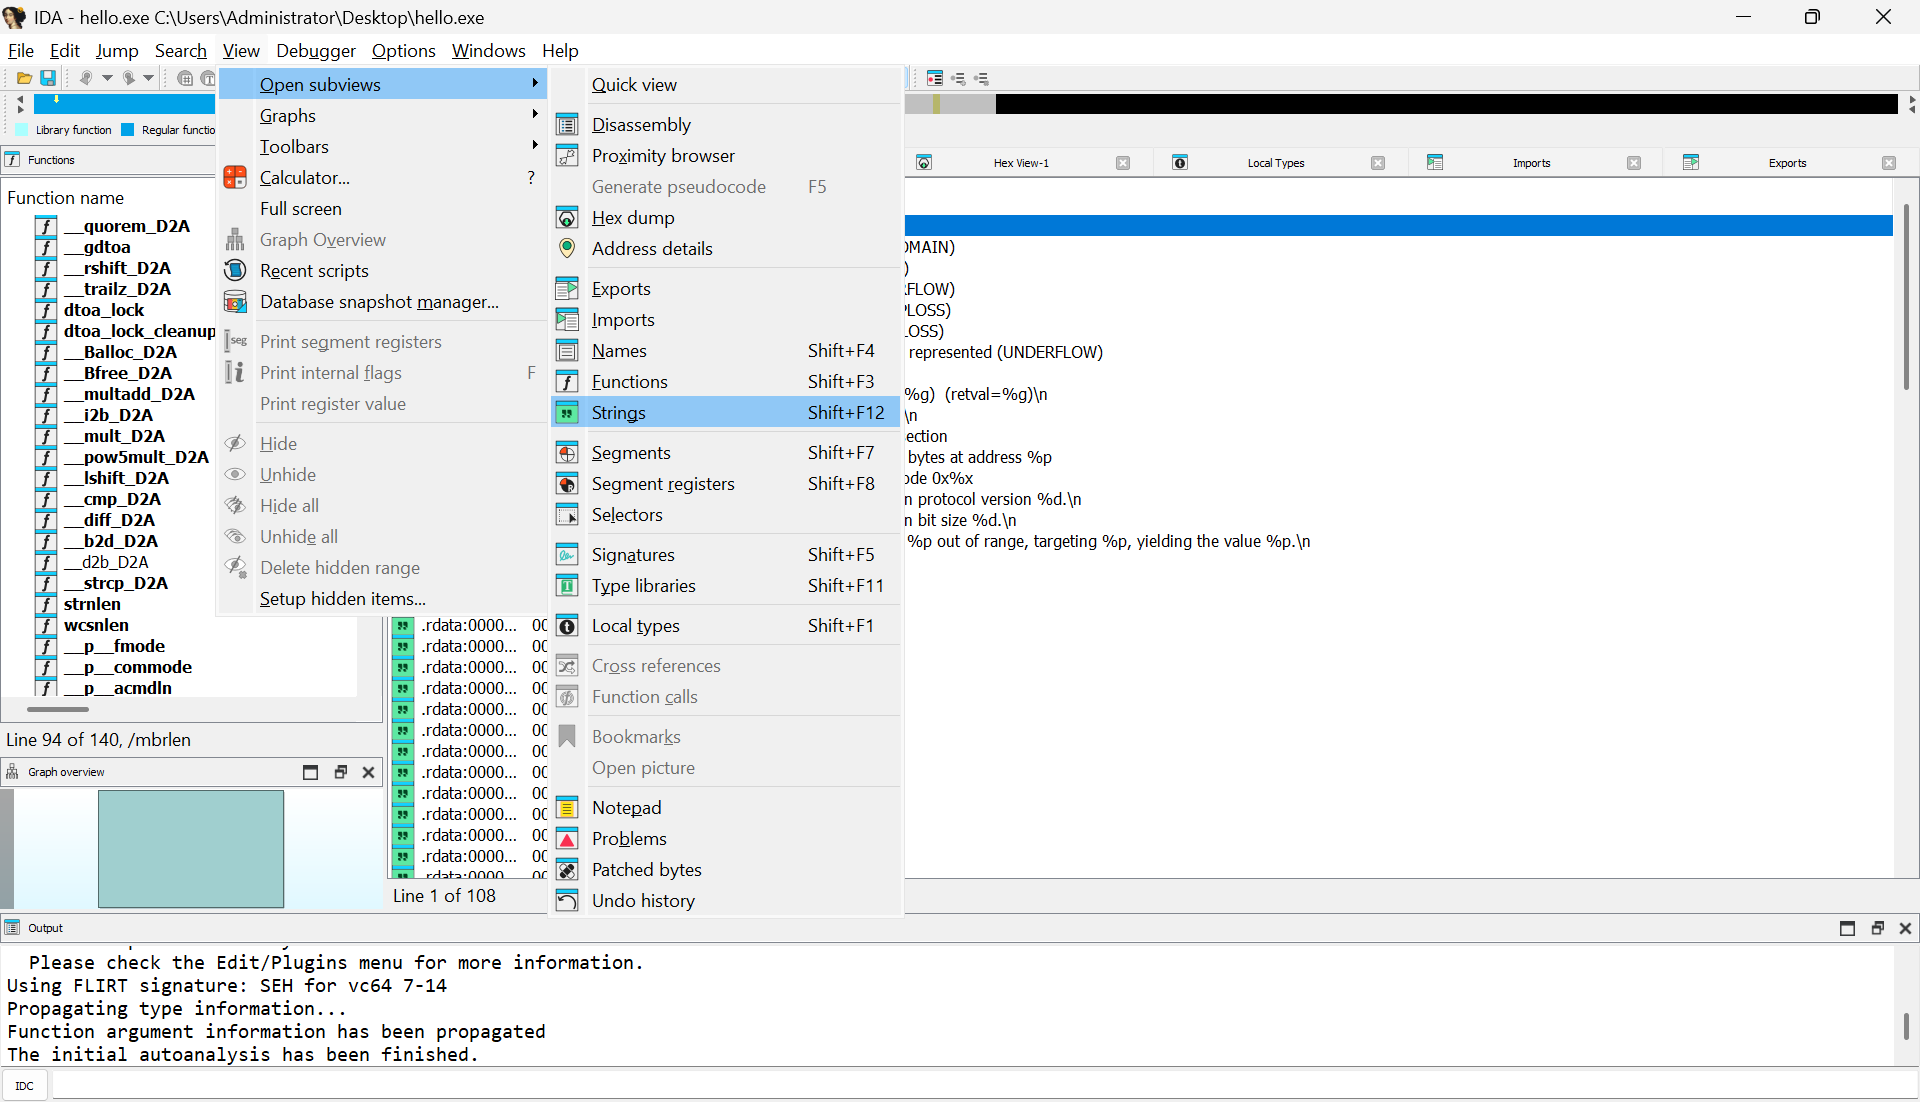
Task: Open the jump-back history dropdown arrow
Action: pyautogui.click(x=107, y=78)
